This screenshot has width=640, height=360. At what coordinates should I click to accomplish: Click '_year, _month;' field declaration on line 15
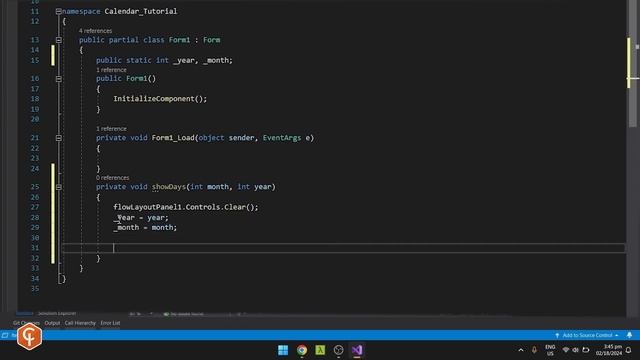pyautogui.click(x=203, y=60)
